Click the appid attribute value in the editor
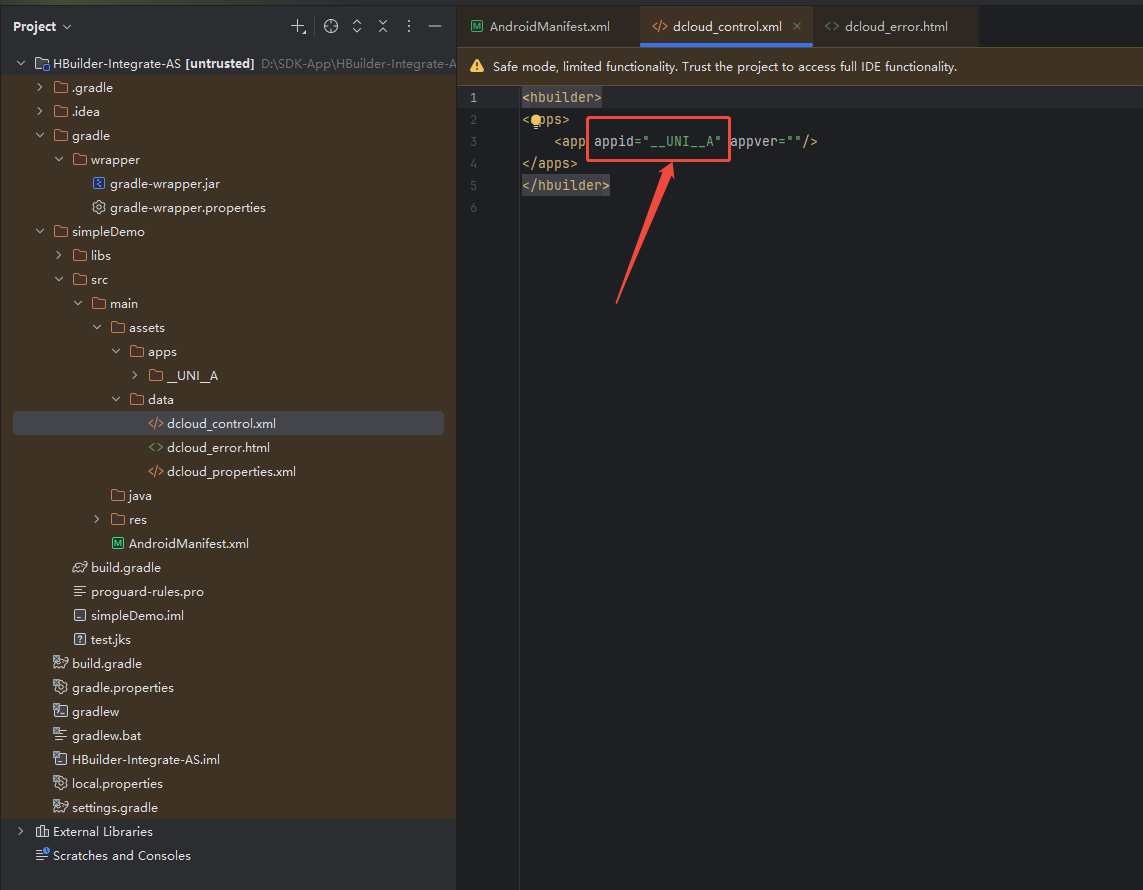Screen dimensions: 1143x890 (x=682, y=142)
